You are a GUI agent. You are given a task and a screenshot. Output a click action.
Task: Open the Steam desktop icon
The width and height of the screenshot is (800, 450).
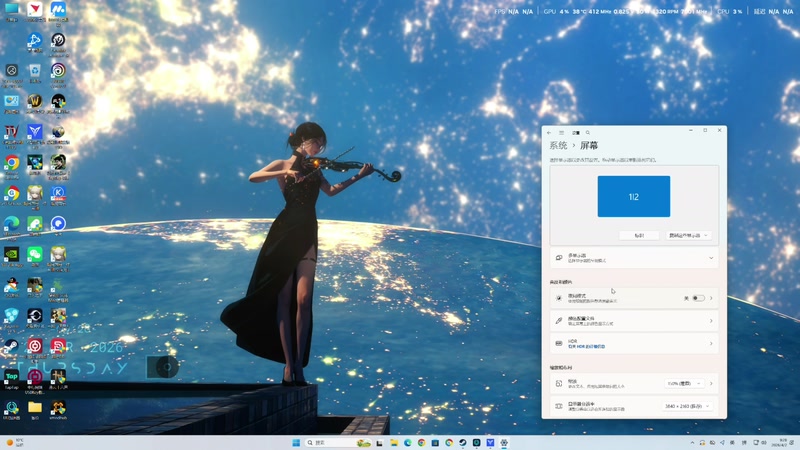click(x=11, y=346)
